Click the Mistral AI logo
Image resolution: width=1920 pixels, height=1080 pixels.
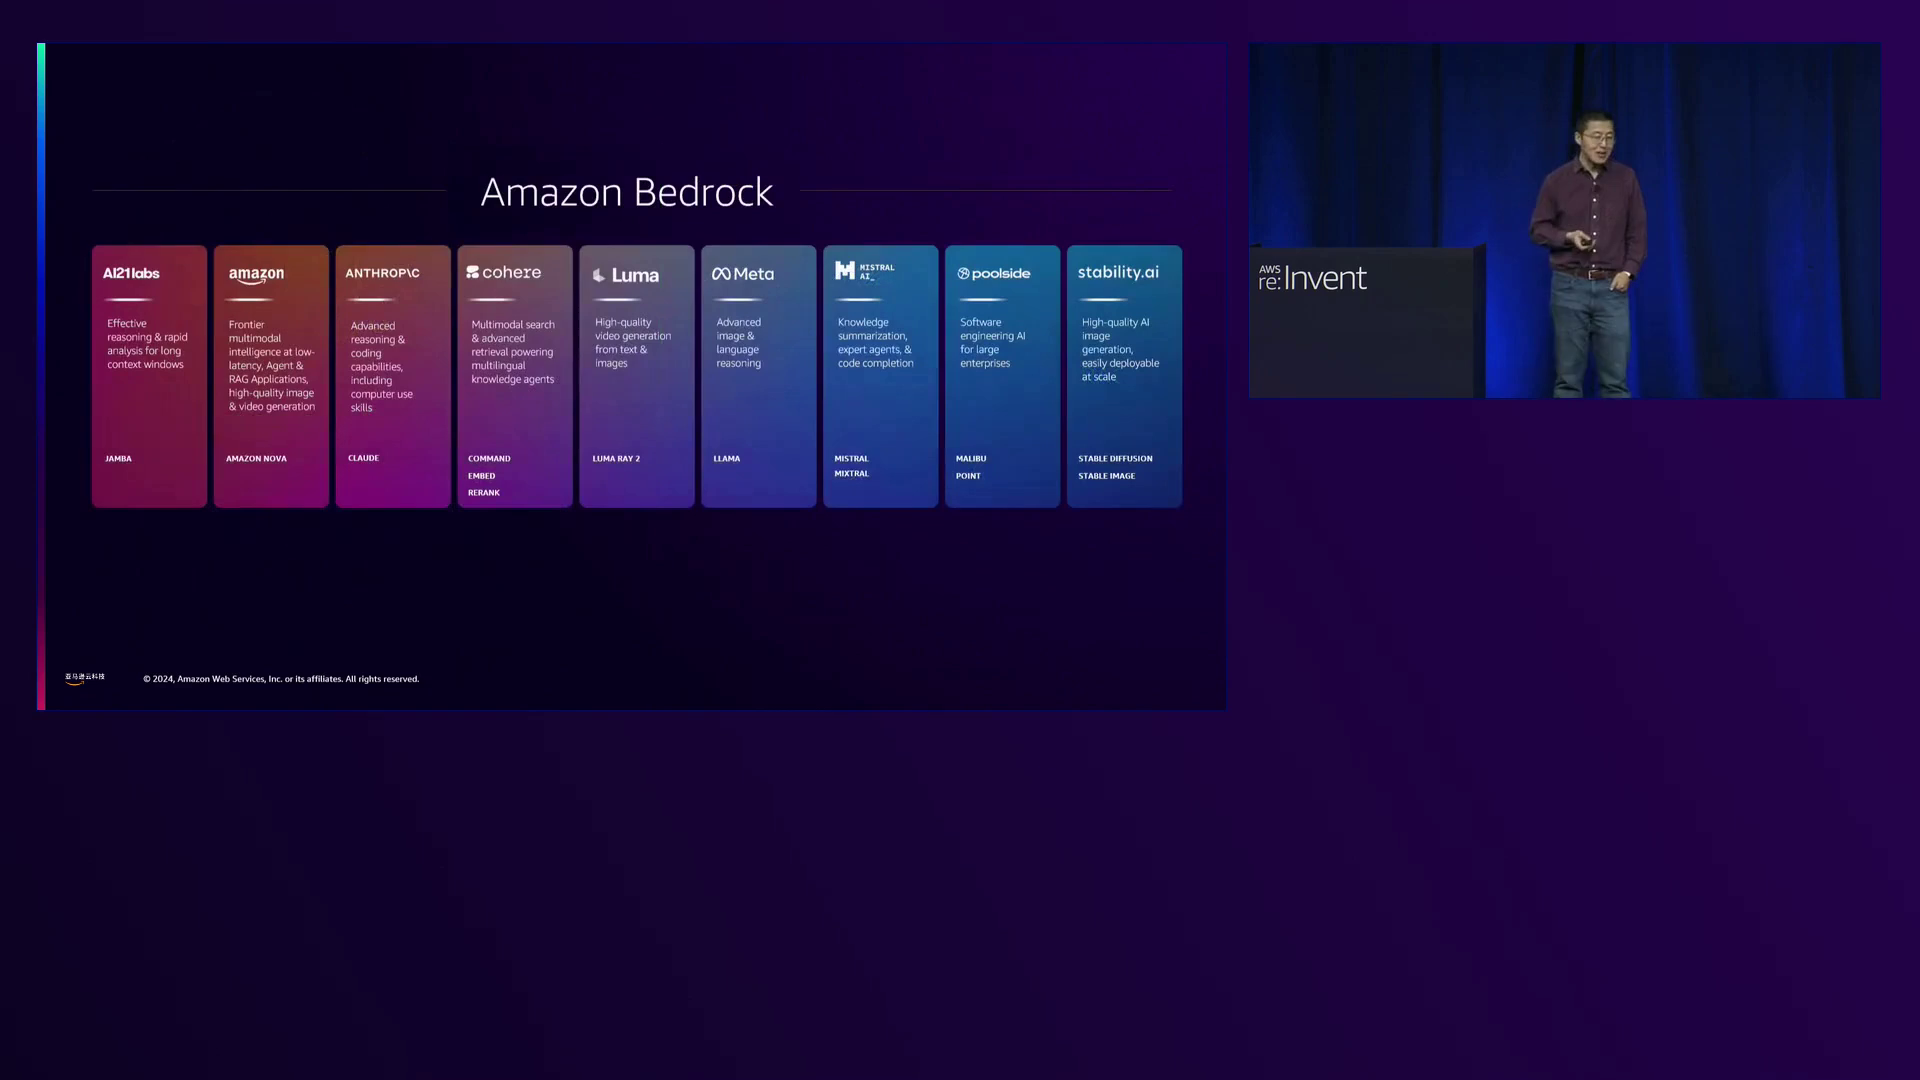tap(865, 271)
